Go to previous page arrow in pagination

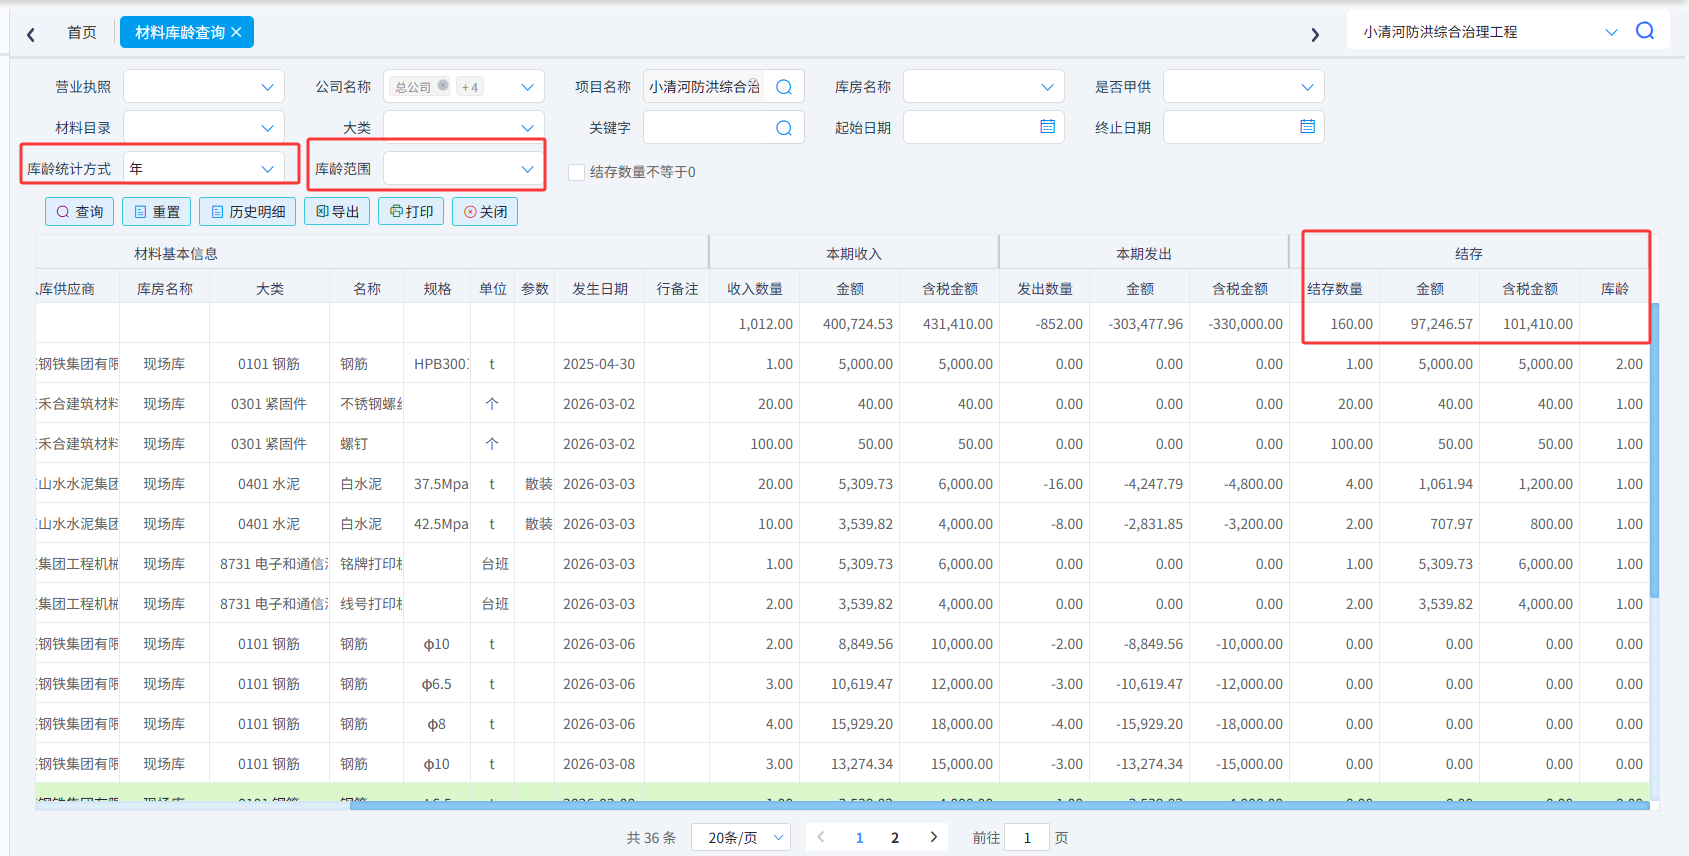tap(821, 837)
